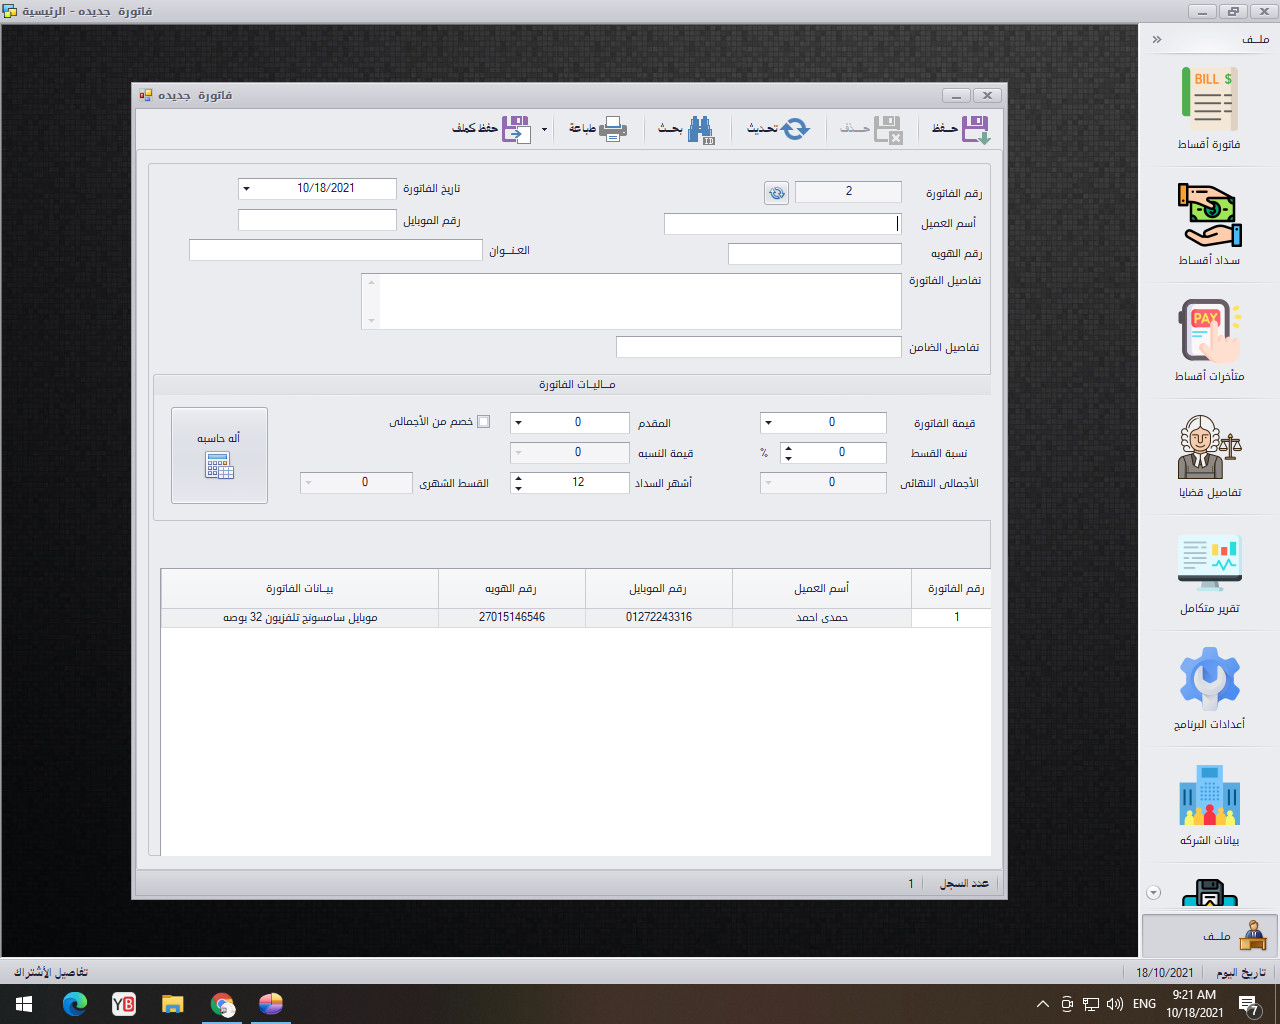Focus the تفاصيل الضامن guarantor field
1280x1024 pixels.
pyautogui.click(x=759, y=347)
